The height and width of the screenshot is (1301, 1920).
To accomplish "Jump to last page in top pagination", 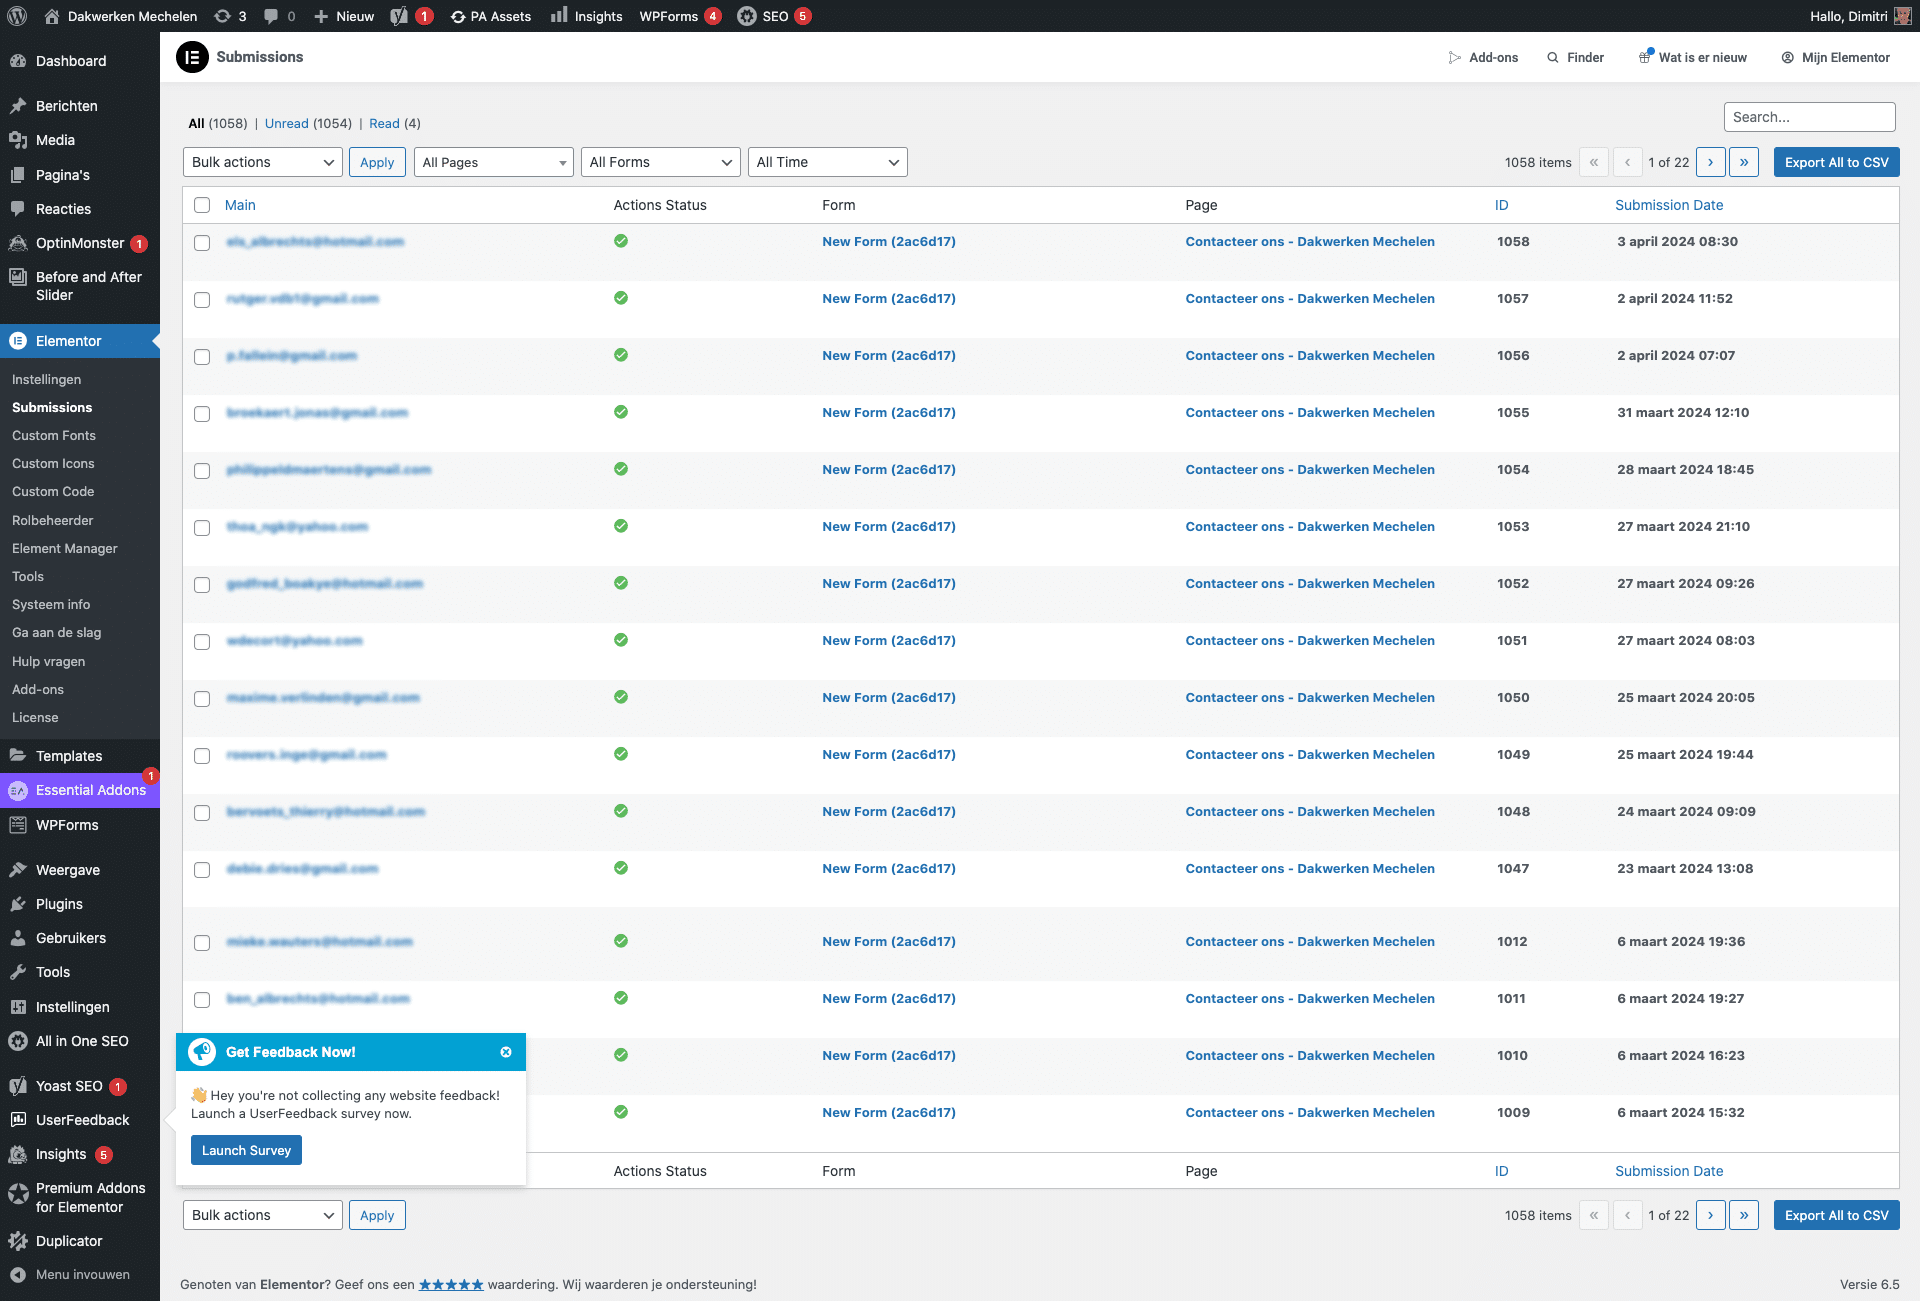I will tap(1744, 162).
